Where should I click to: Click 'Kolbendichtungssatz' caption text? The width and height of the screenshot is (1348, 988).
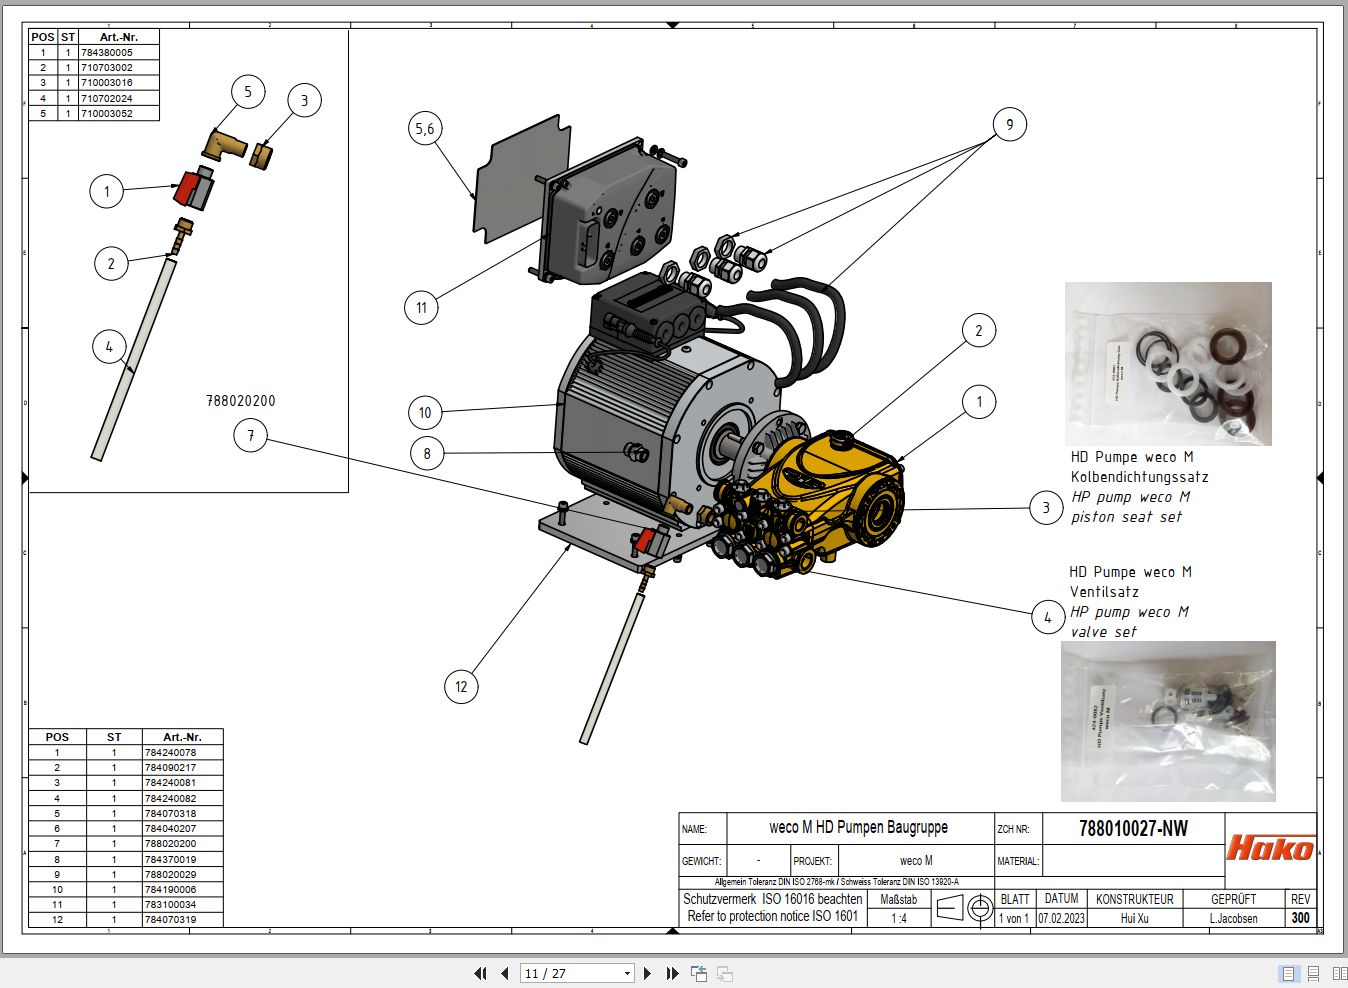1139,477
